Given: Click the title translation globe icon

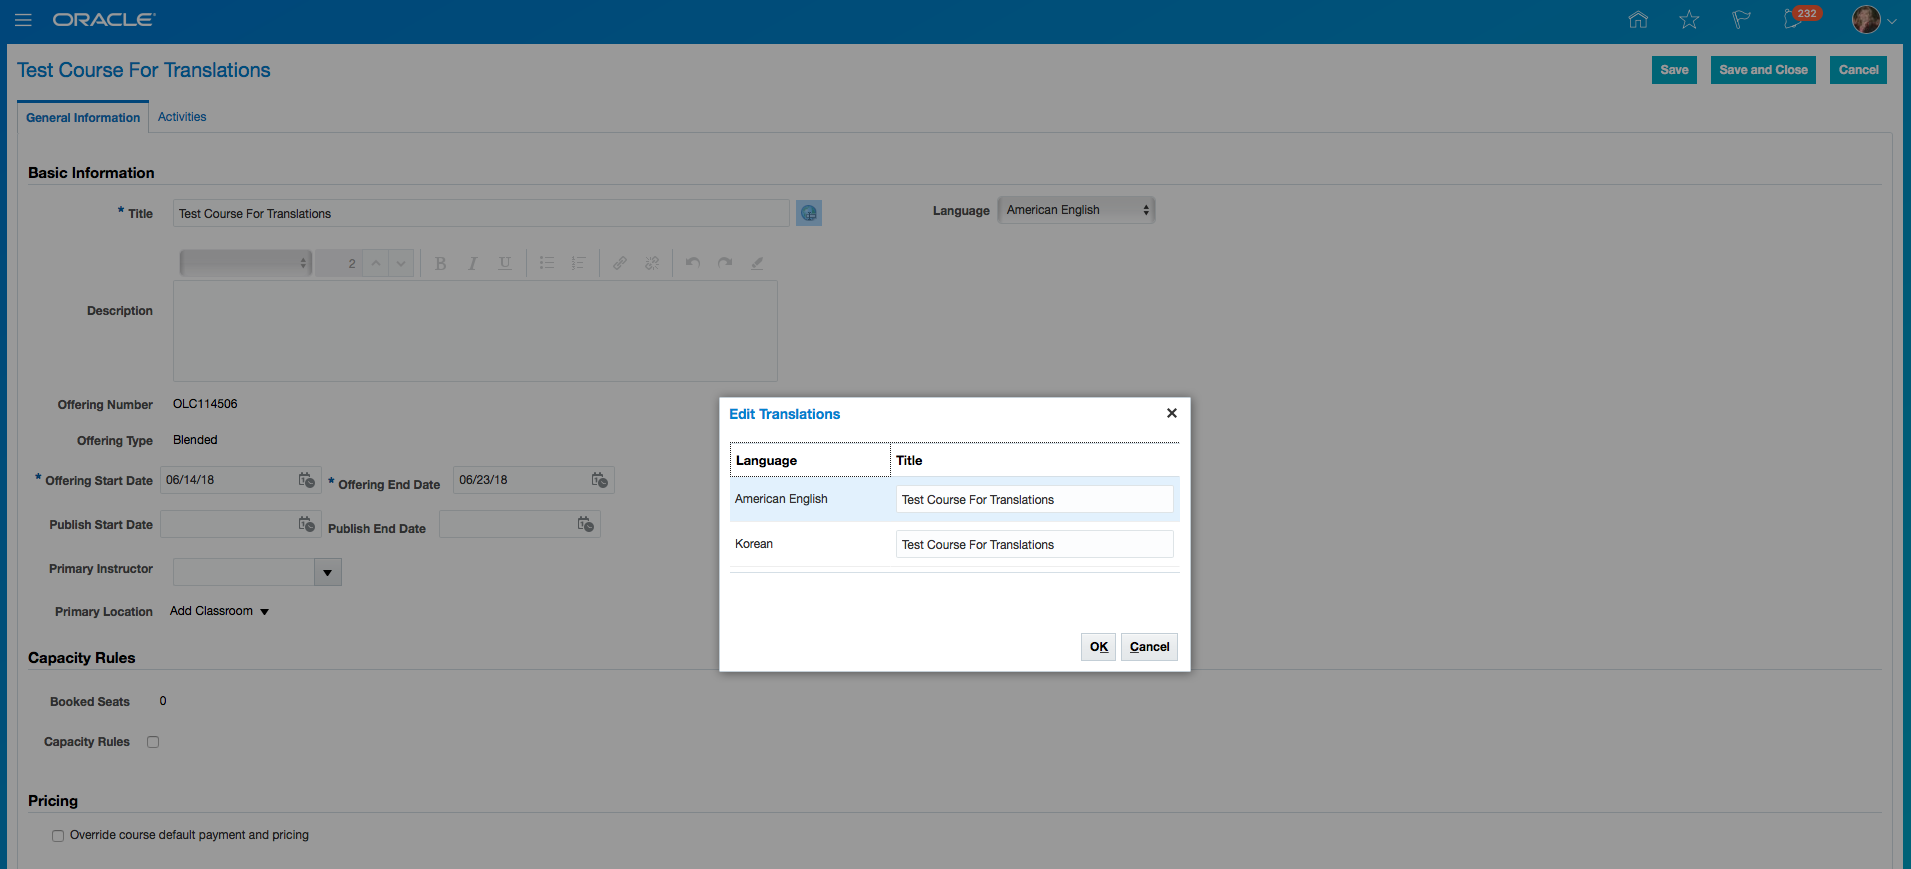Looking at the screenshot, I should coord(809,213).
